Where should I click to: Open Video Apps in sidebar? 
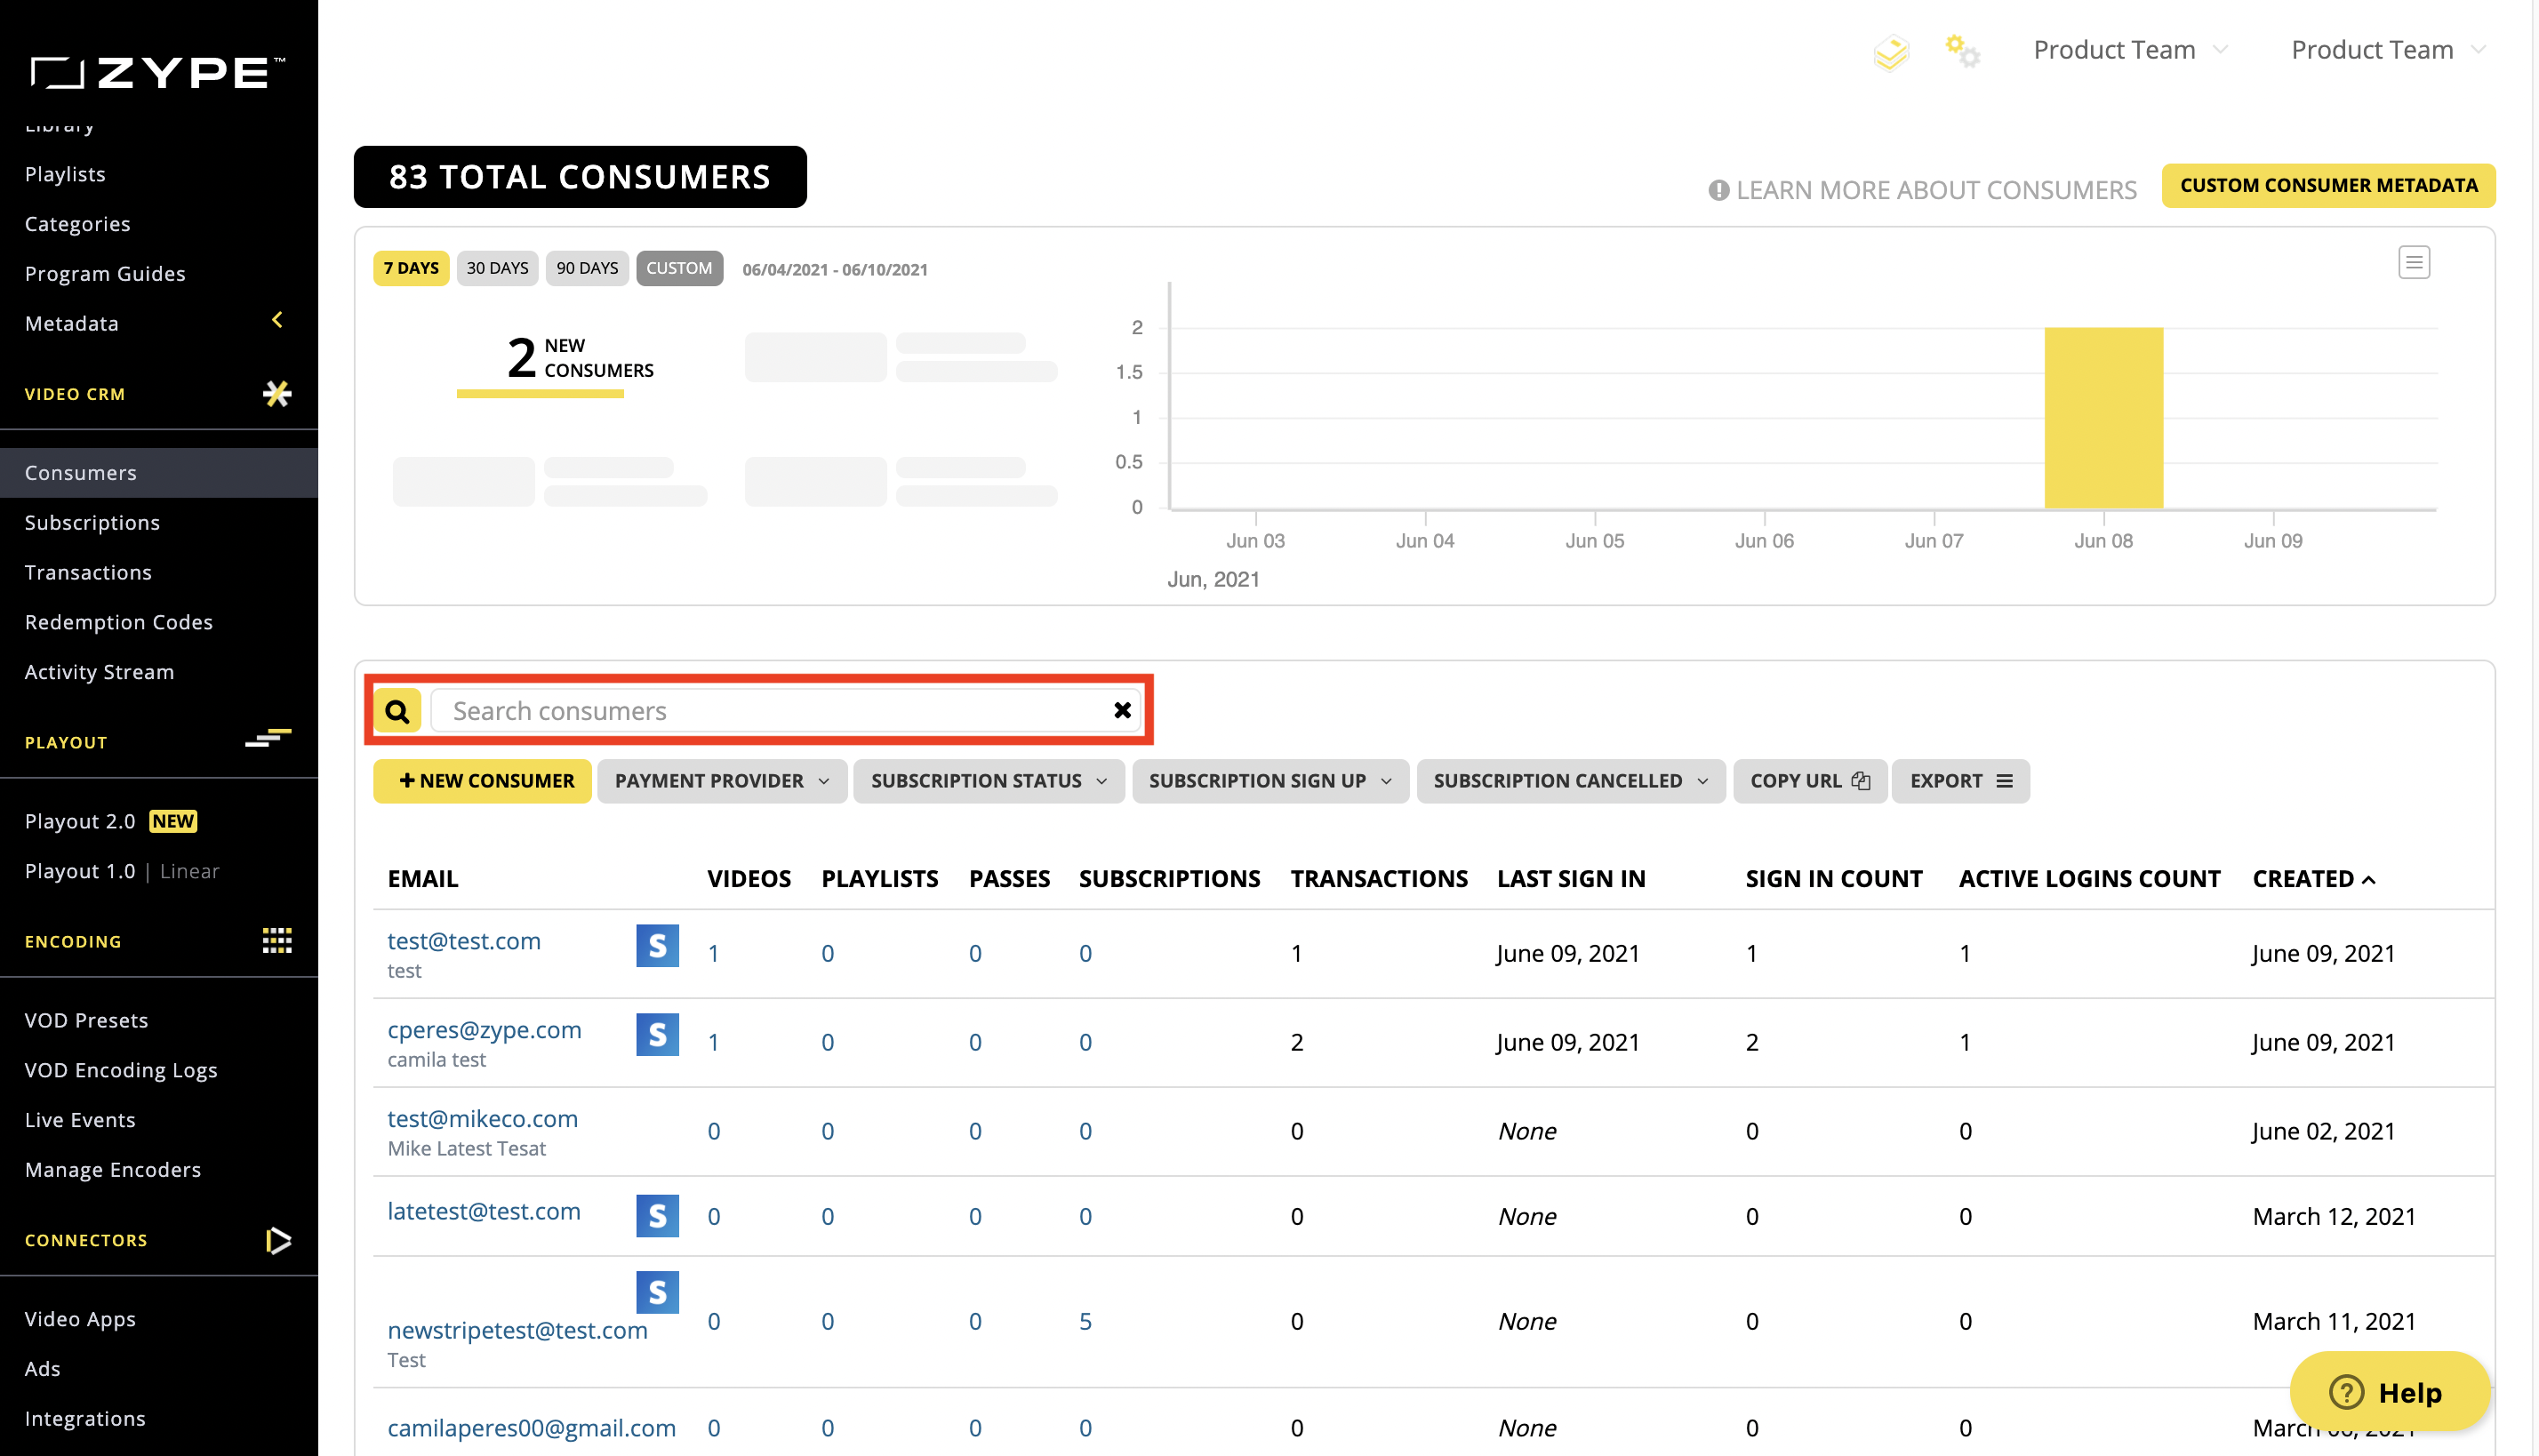(x=80, y=1319)
